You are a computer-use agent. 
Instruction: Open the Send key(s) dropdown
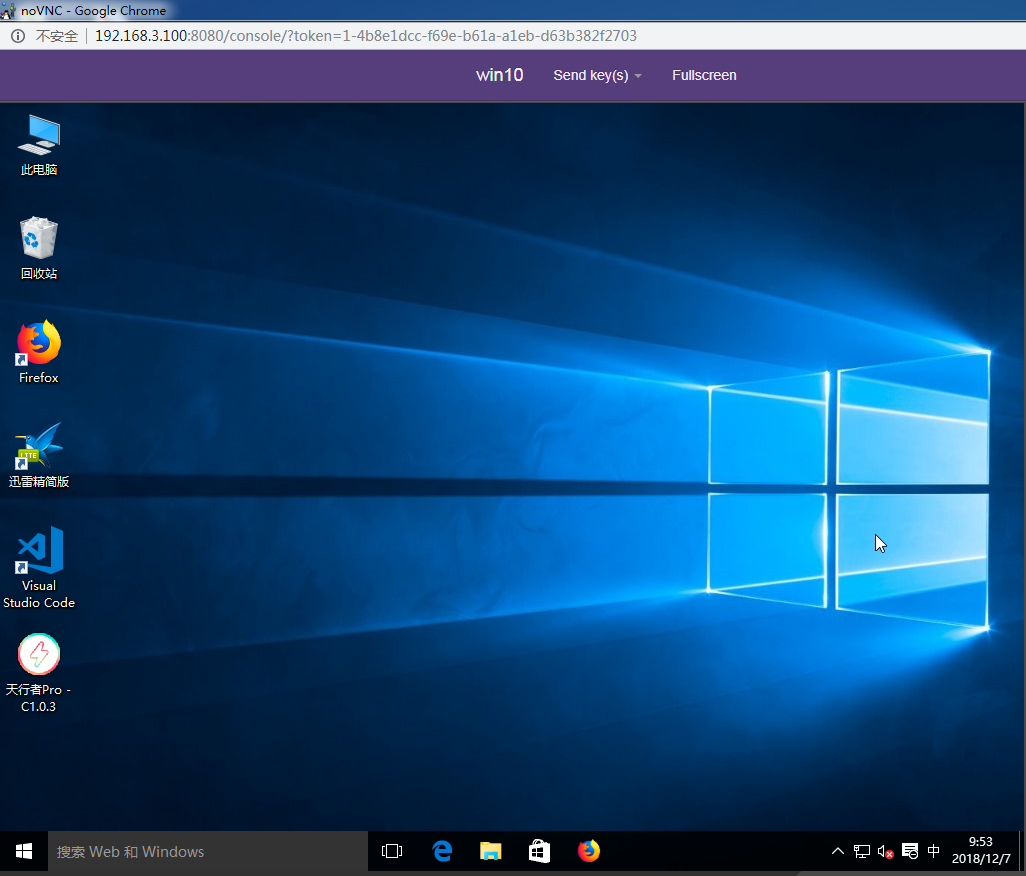click(x=597, y=75)
